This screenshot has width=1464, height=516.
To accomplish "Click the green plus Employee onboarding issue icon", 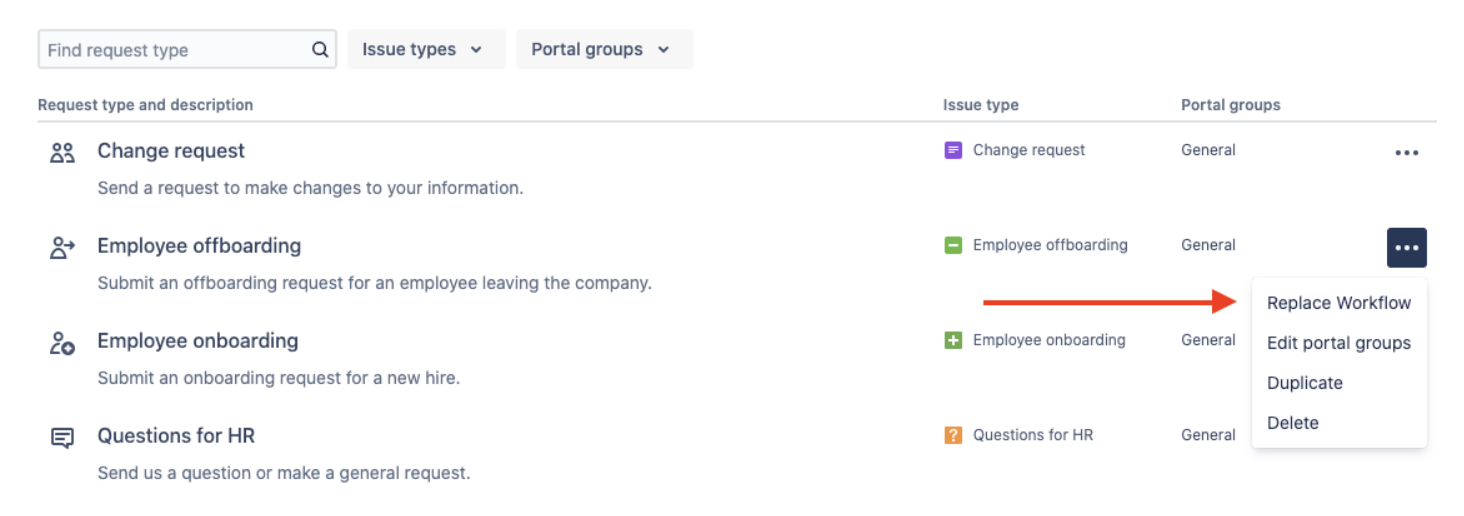I will tap(953, 340).
